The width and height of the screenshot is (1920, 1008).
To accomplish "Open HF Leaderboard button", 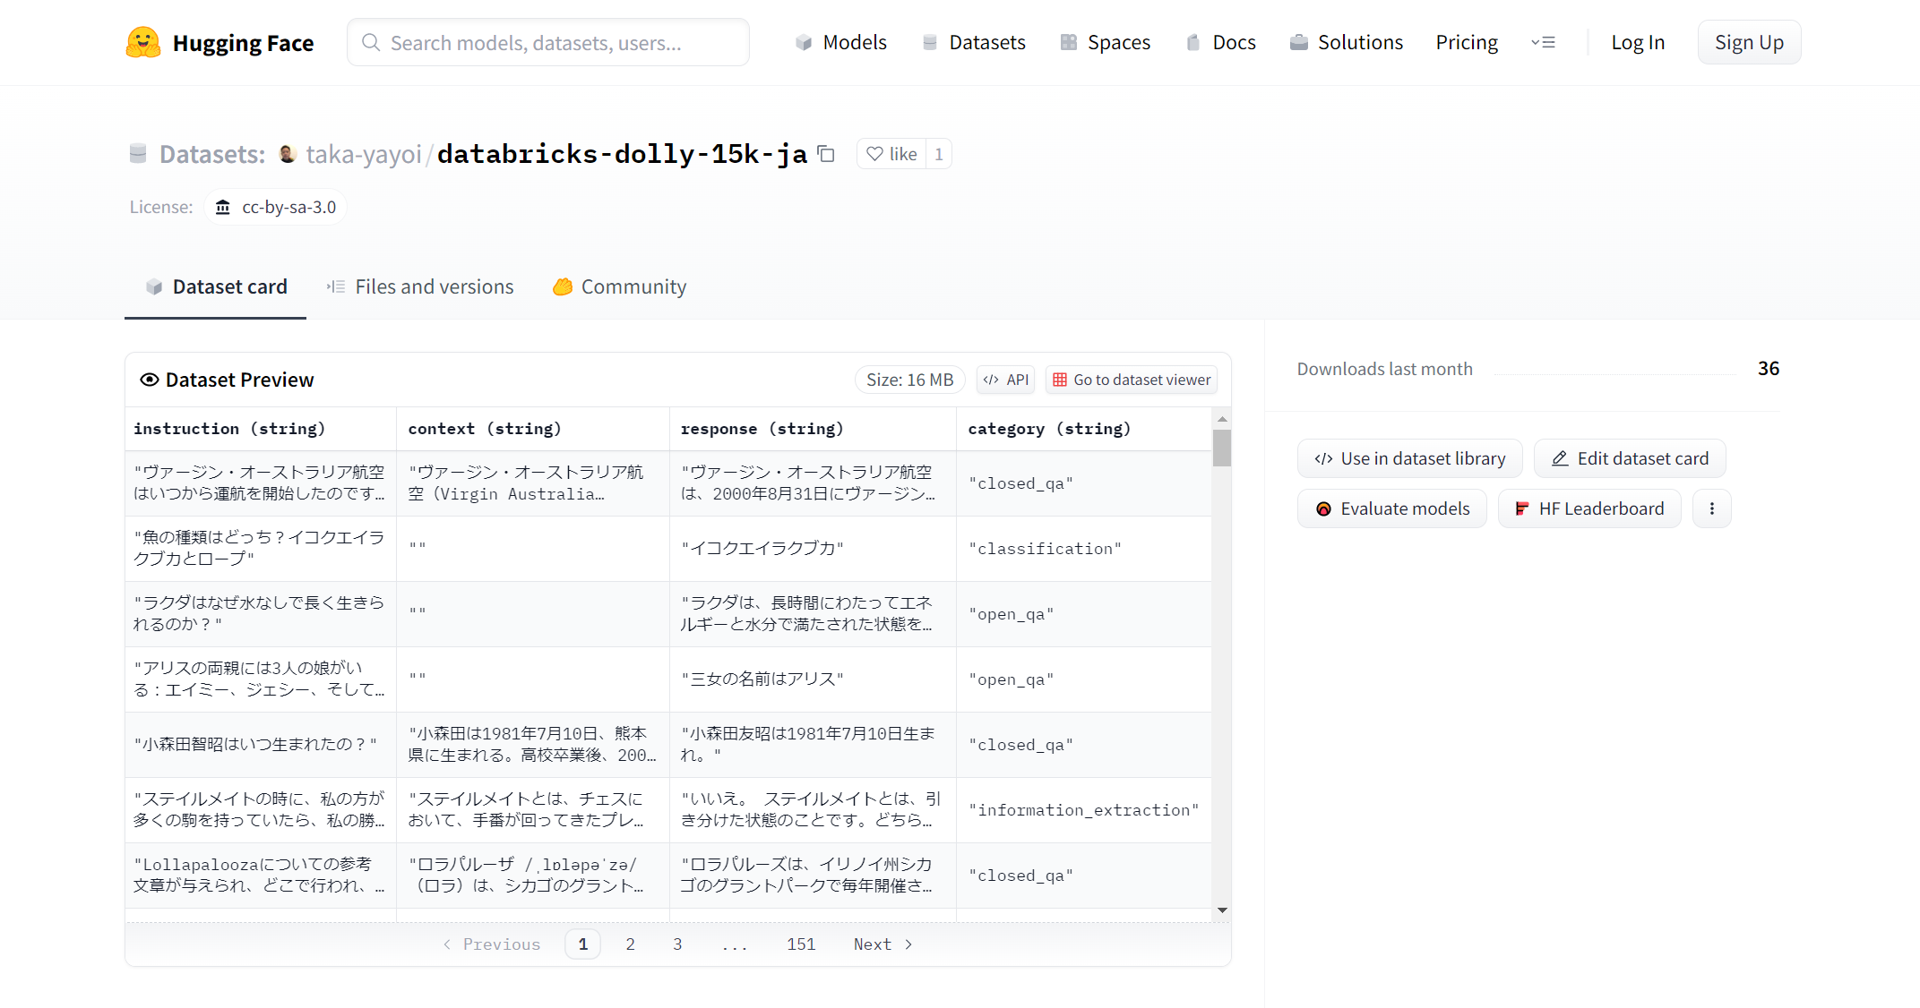I will [1589, 509].
